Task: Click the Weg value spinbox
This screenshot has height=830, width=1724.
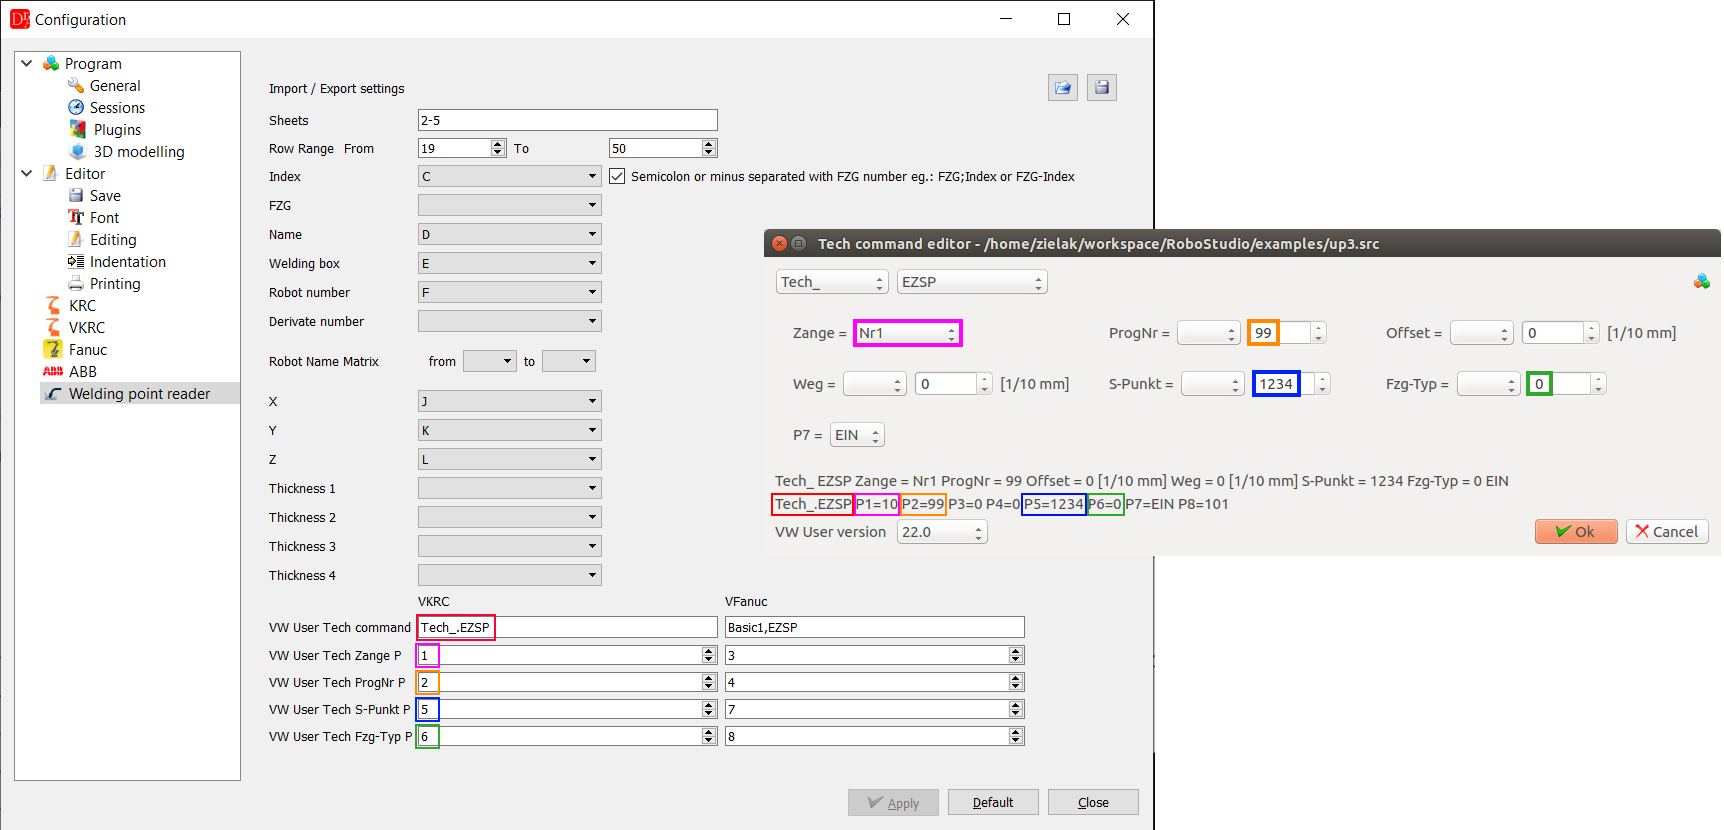Action: (954, 384)
